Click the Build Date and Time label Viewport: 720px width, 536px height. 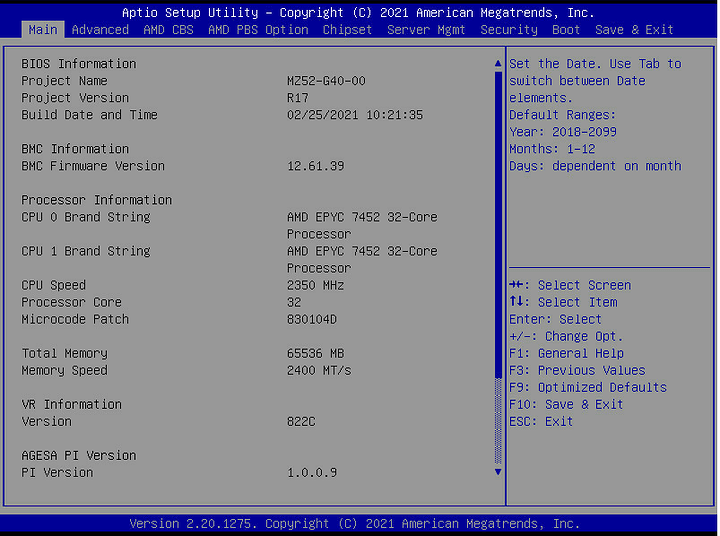pos(90,115)
